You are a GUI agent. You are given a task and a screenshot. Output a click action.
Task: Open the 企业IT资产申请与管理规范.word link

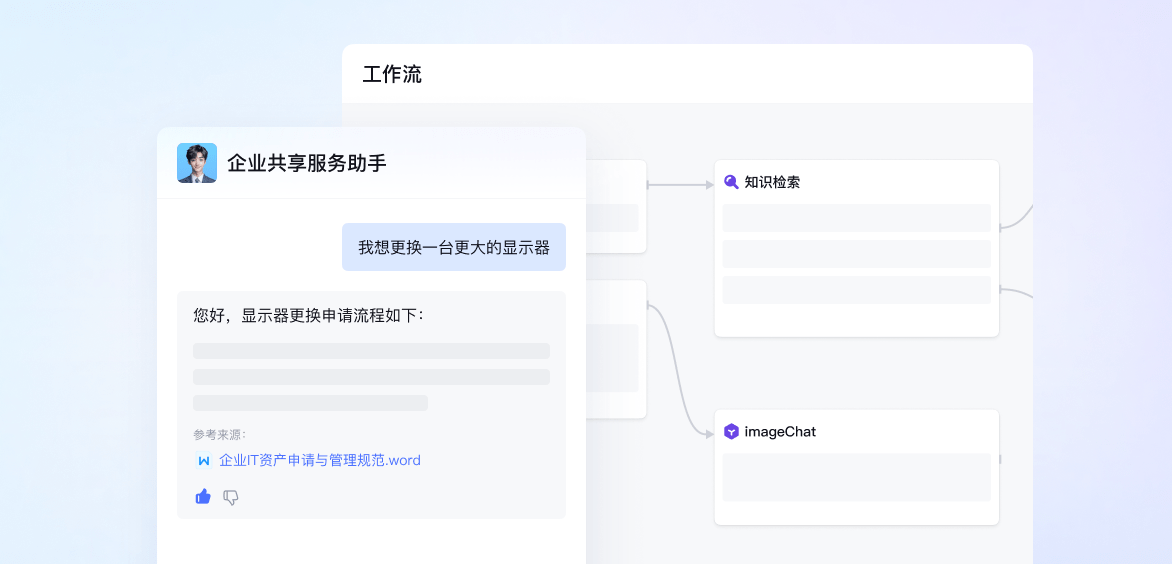tap(319, 461)
